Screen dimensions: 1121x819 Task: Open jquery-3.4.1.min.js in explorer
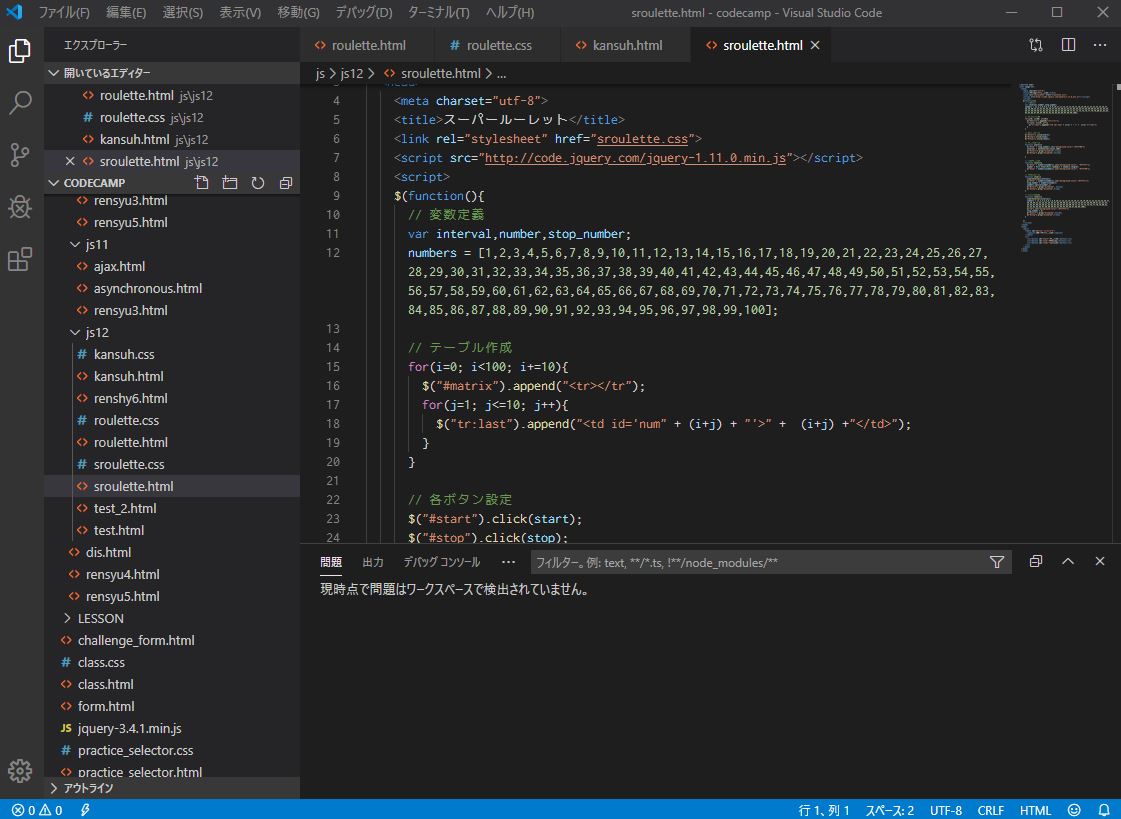129,728
